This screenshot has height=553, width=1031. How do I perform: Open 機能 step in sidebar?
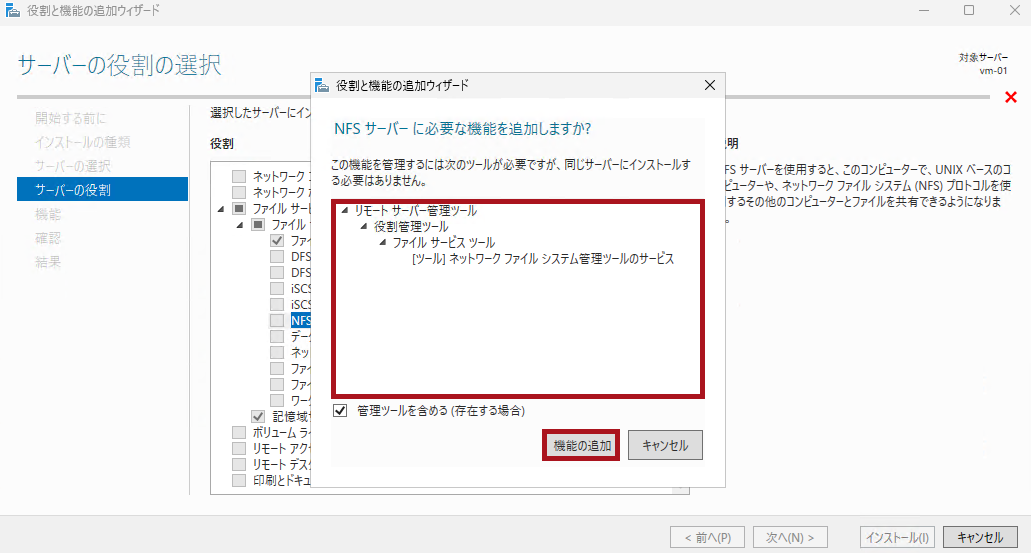(x=48, y=214)
